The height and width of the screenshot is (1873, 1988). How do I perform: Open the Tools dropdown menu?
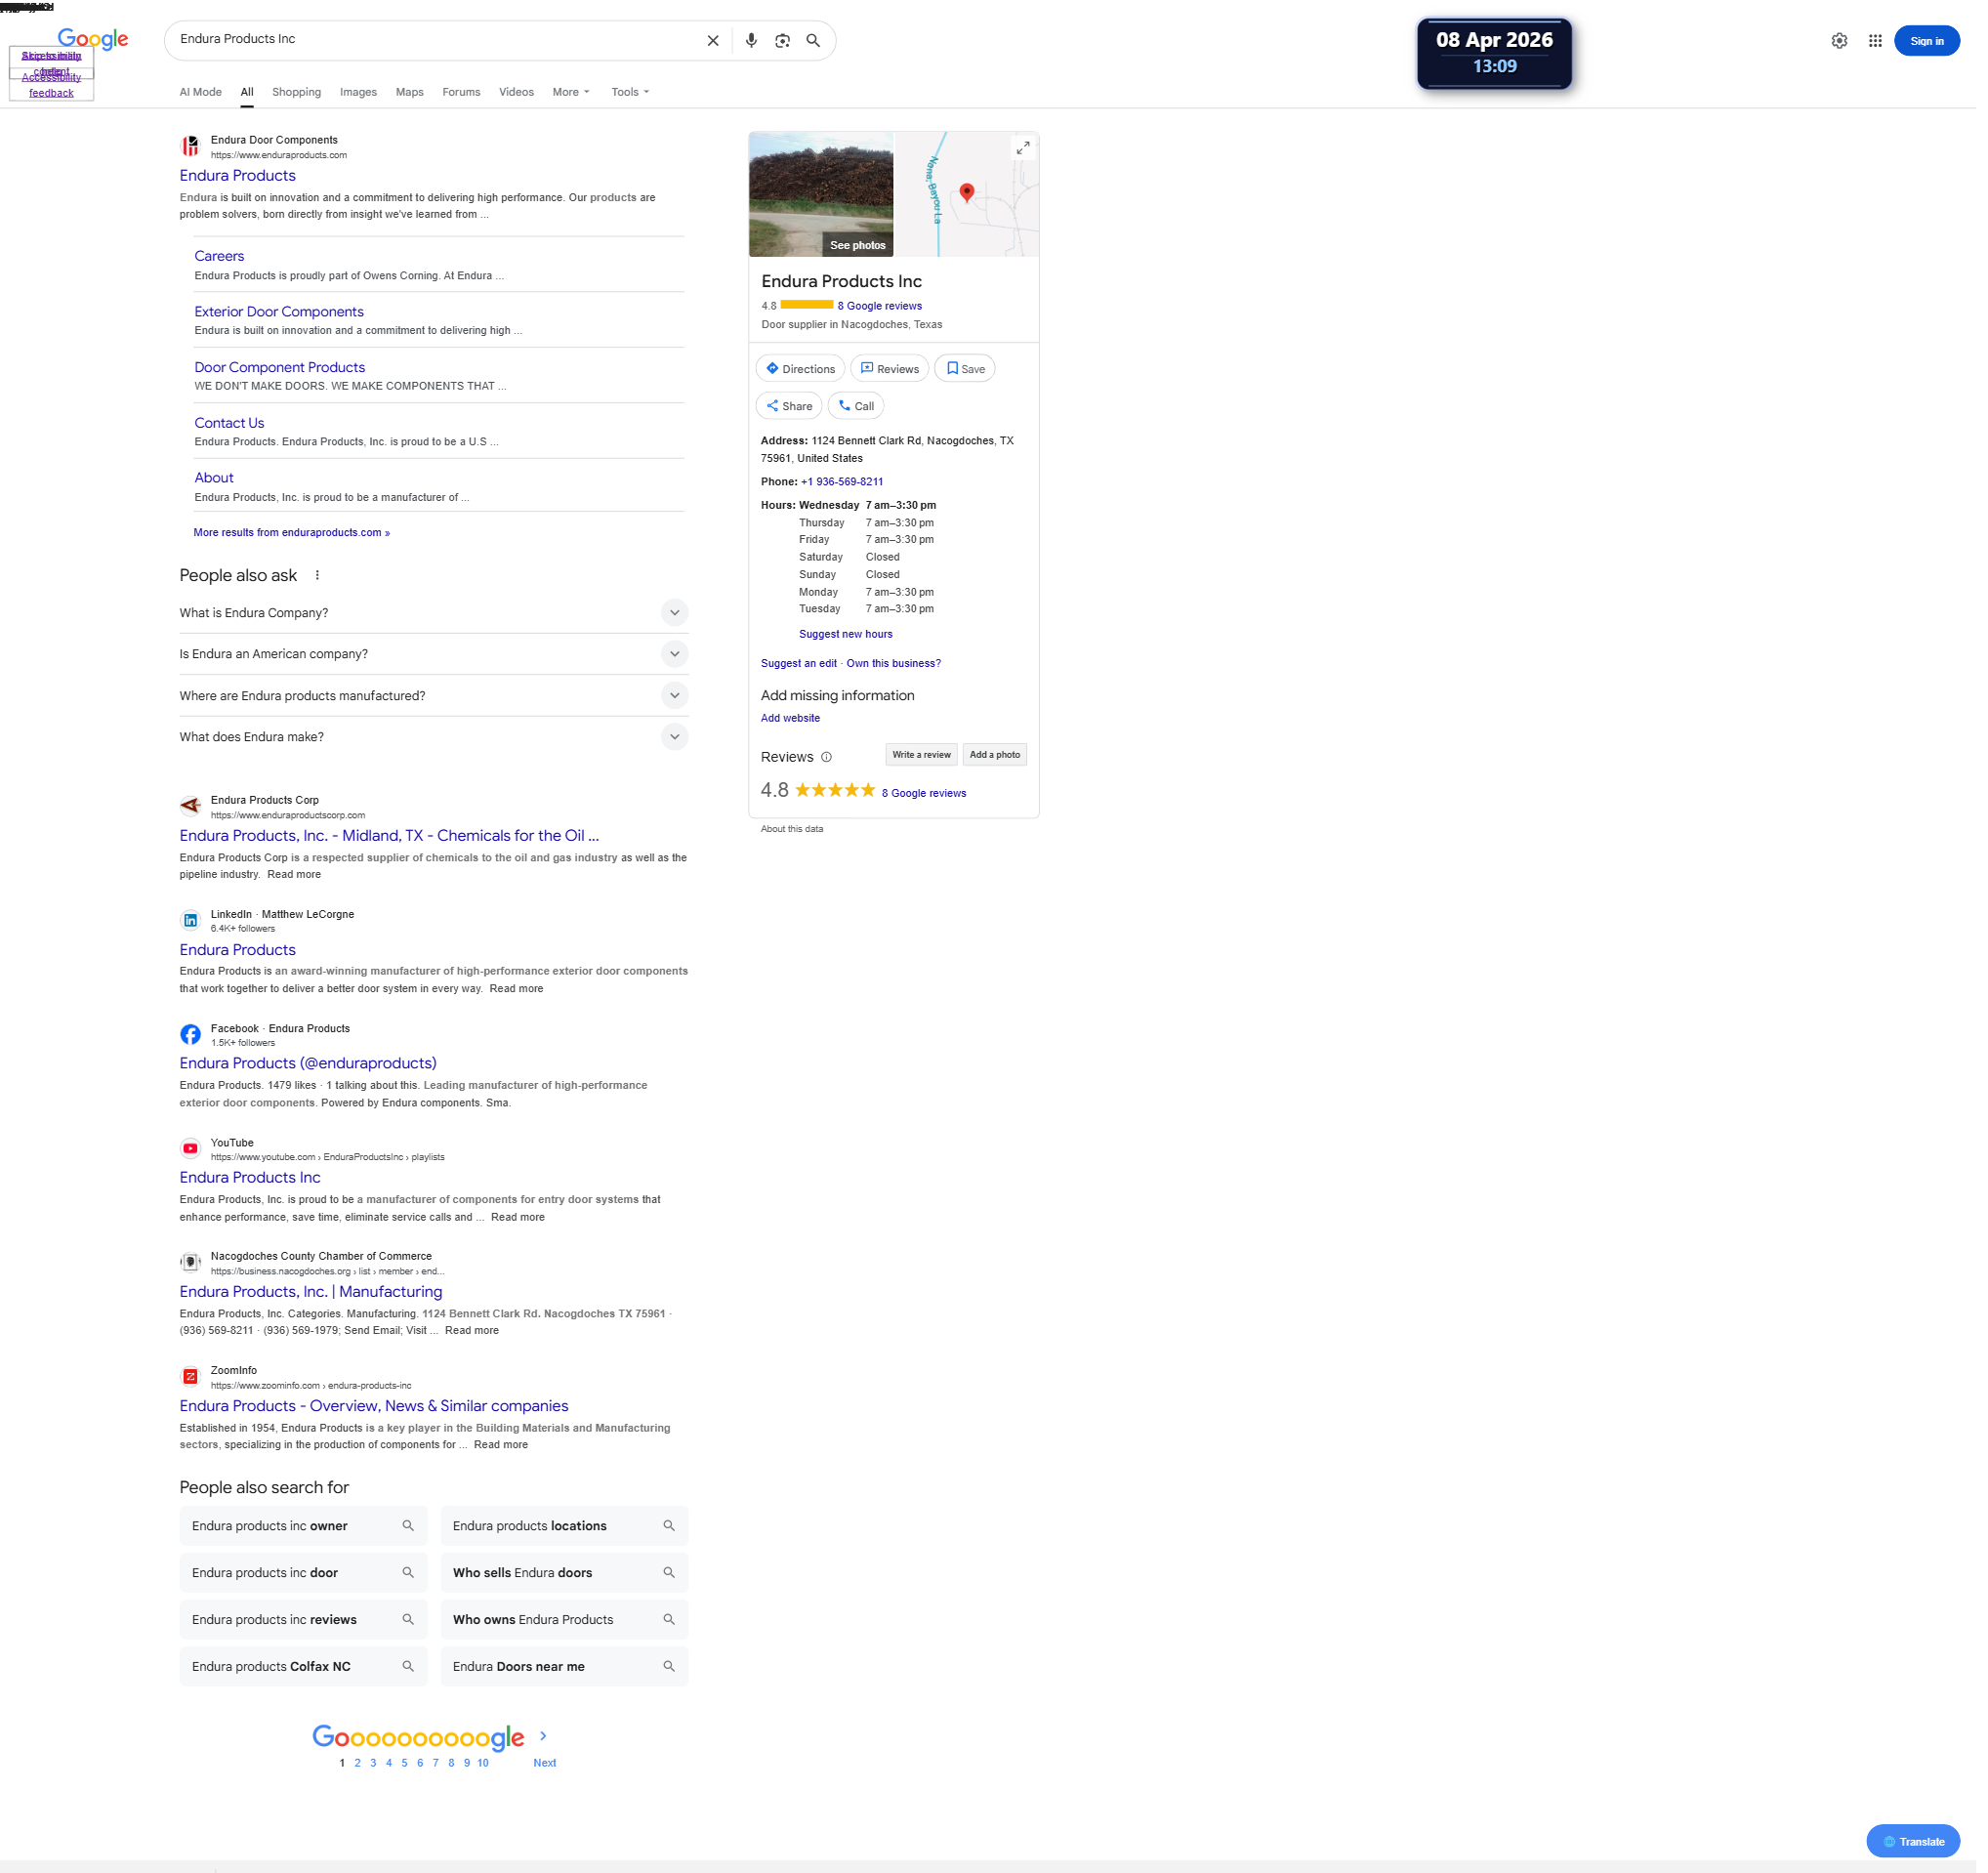[634, 92]
